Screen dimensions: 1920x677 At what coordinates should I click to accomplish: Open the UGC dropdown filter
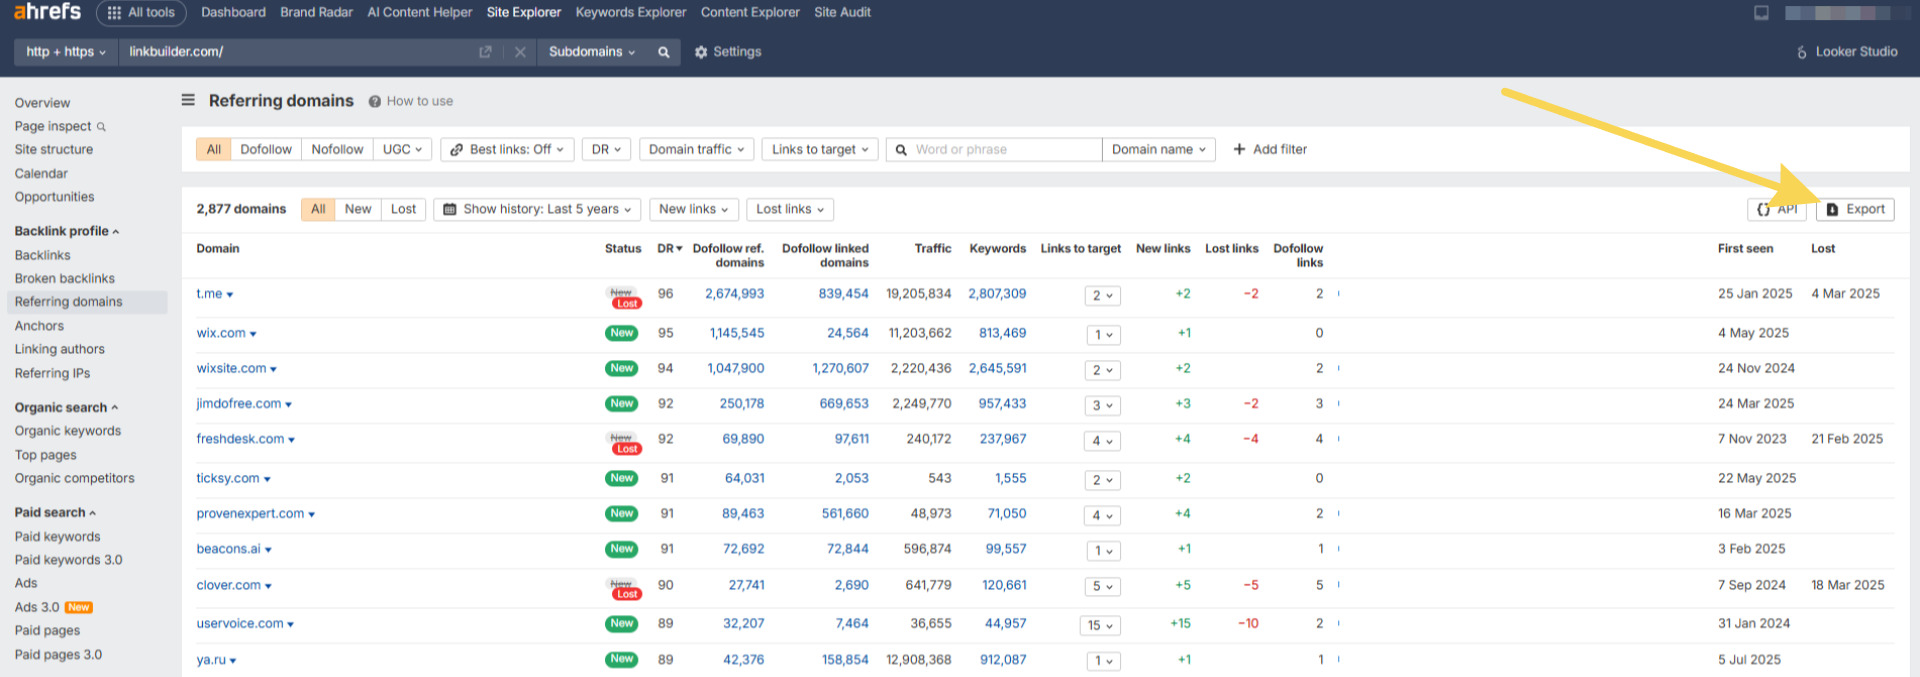coord(402,149)
